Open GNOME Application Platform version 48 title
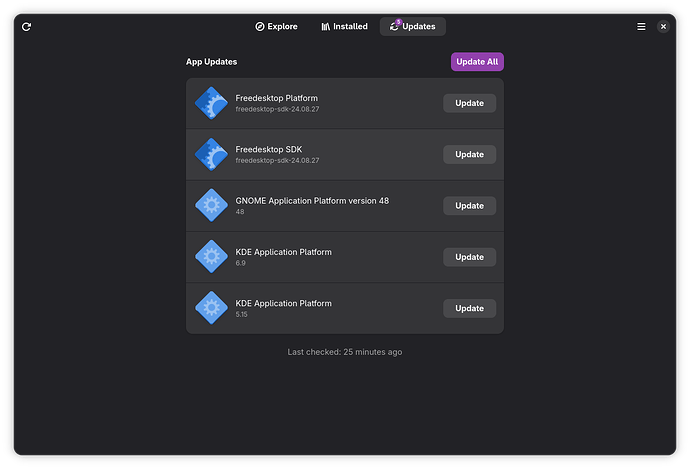The image size is (690, 469). [x=312, y=201]
